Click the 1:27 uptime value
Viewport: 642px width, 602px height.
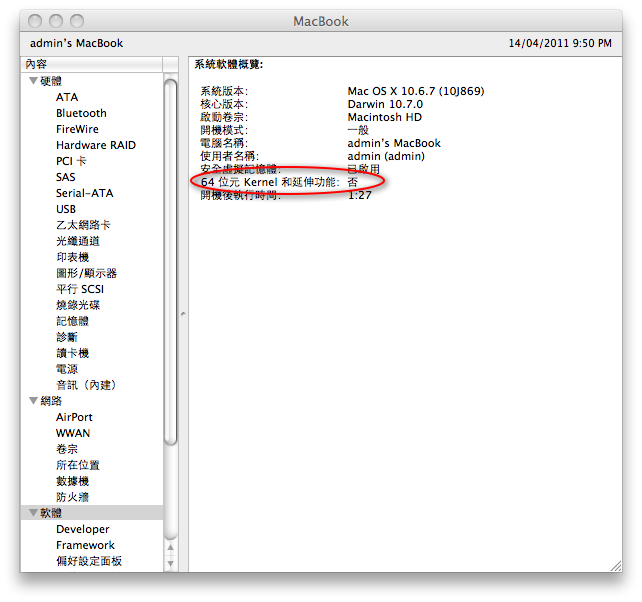pyautogui.click(x=359, y=195)
